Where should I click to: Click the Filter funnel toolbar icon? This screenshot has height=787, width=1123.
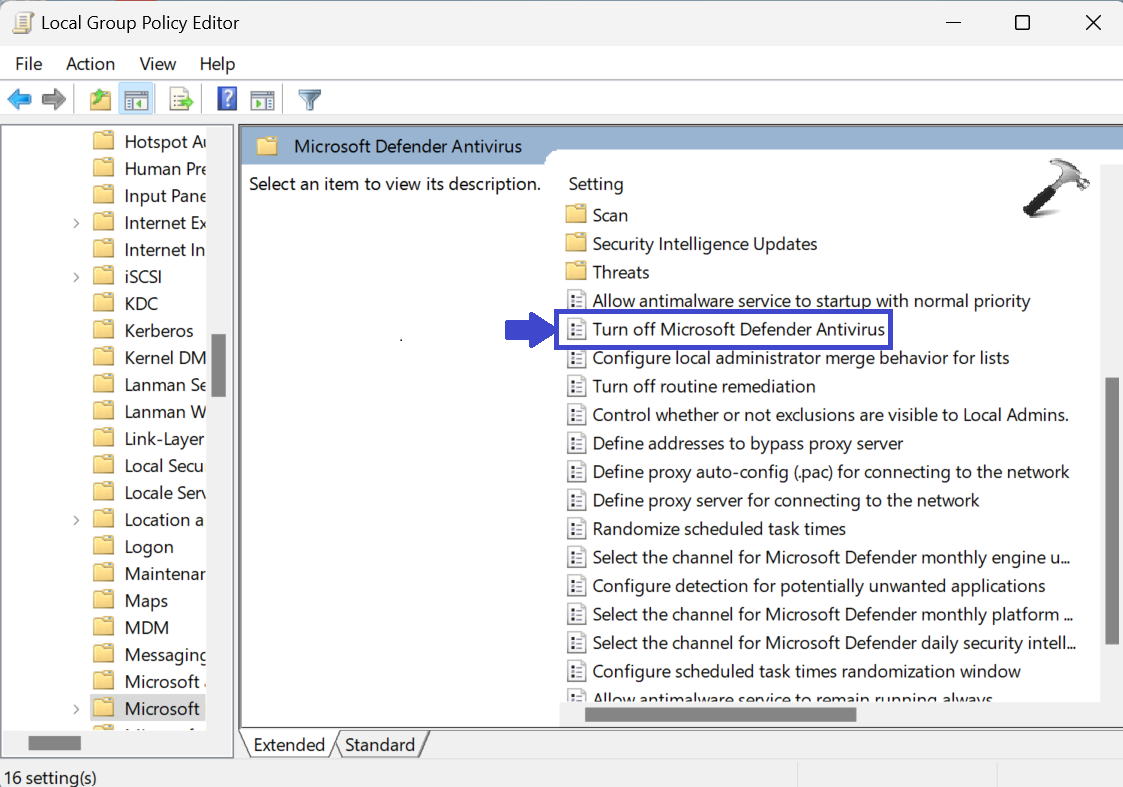310,99
